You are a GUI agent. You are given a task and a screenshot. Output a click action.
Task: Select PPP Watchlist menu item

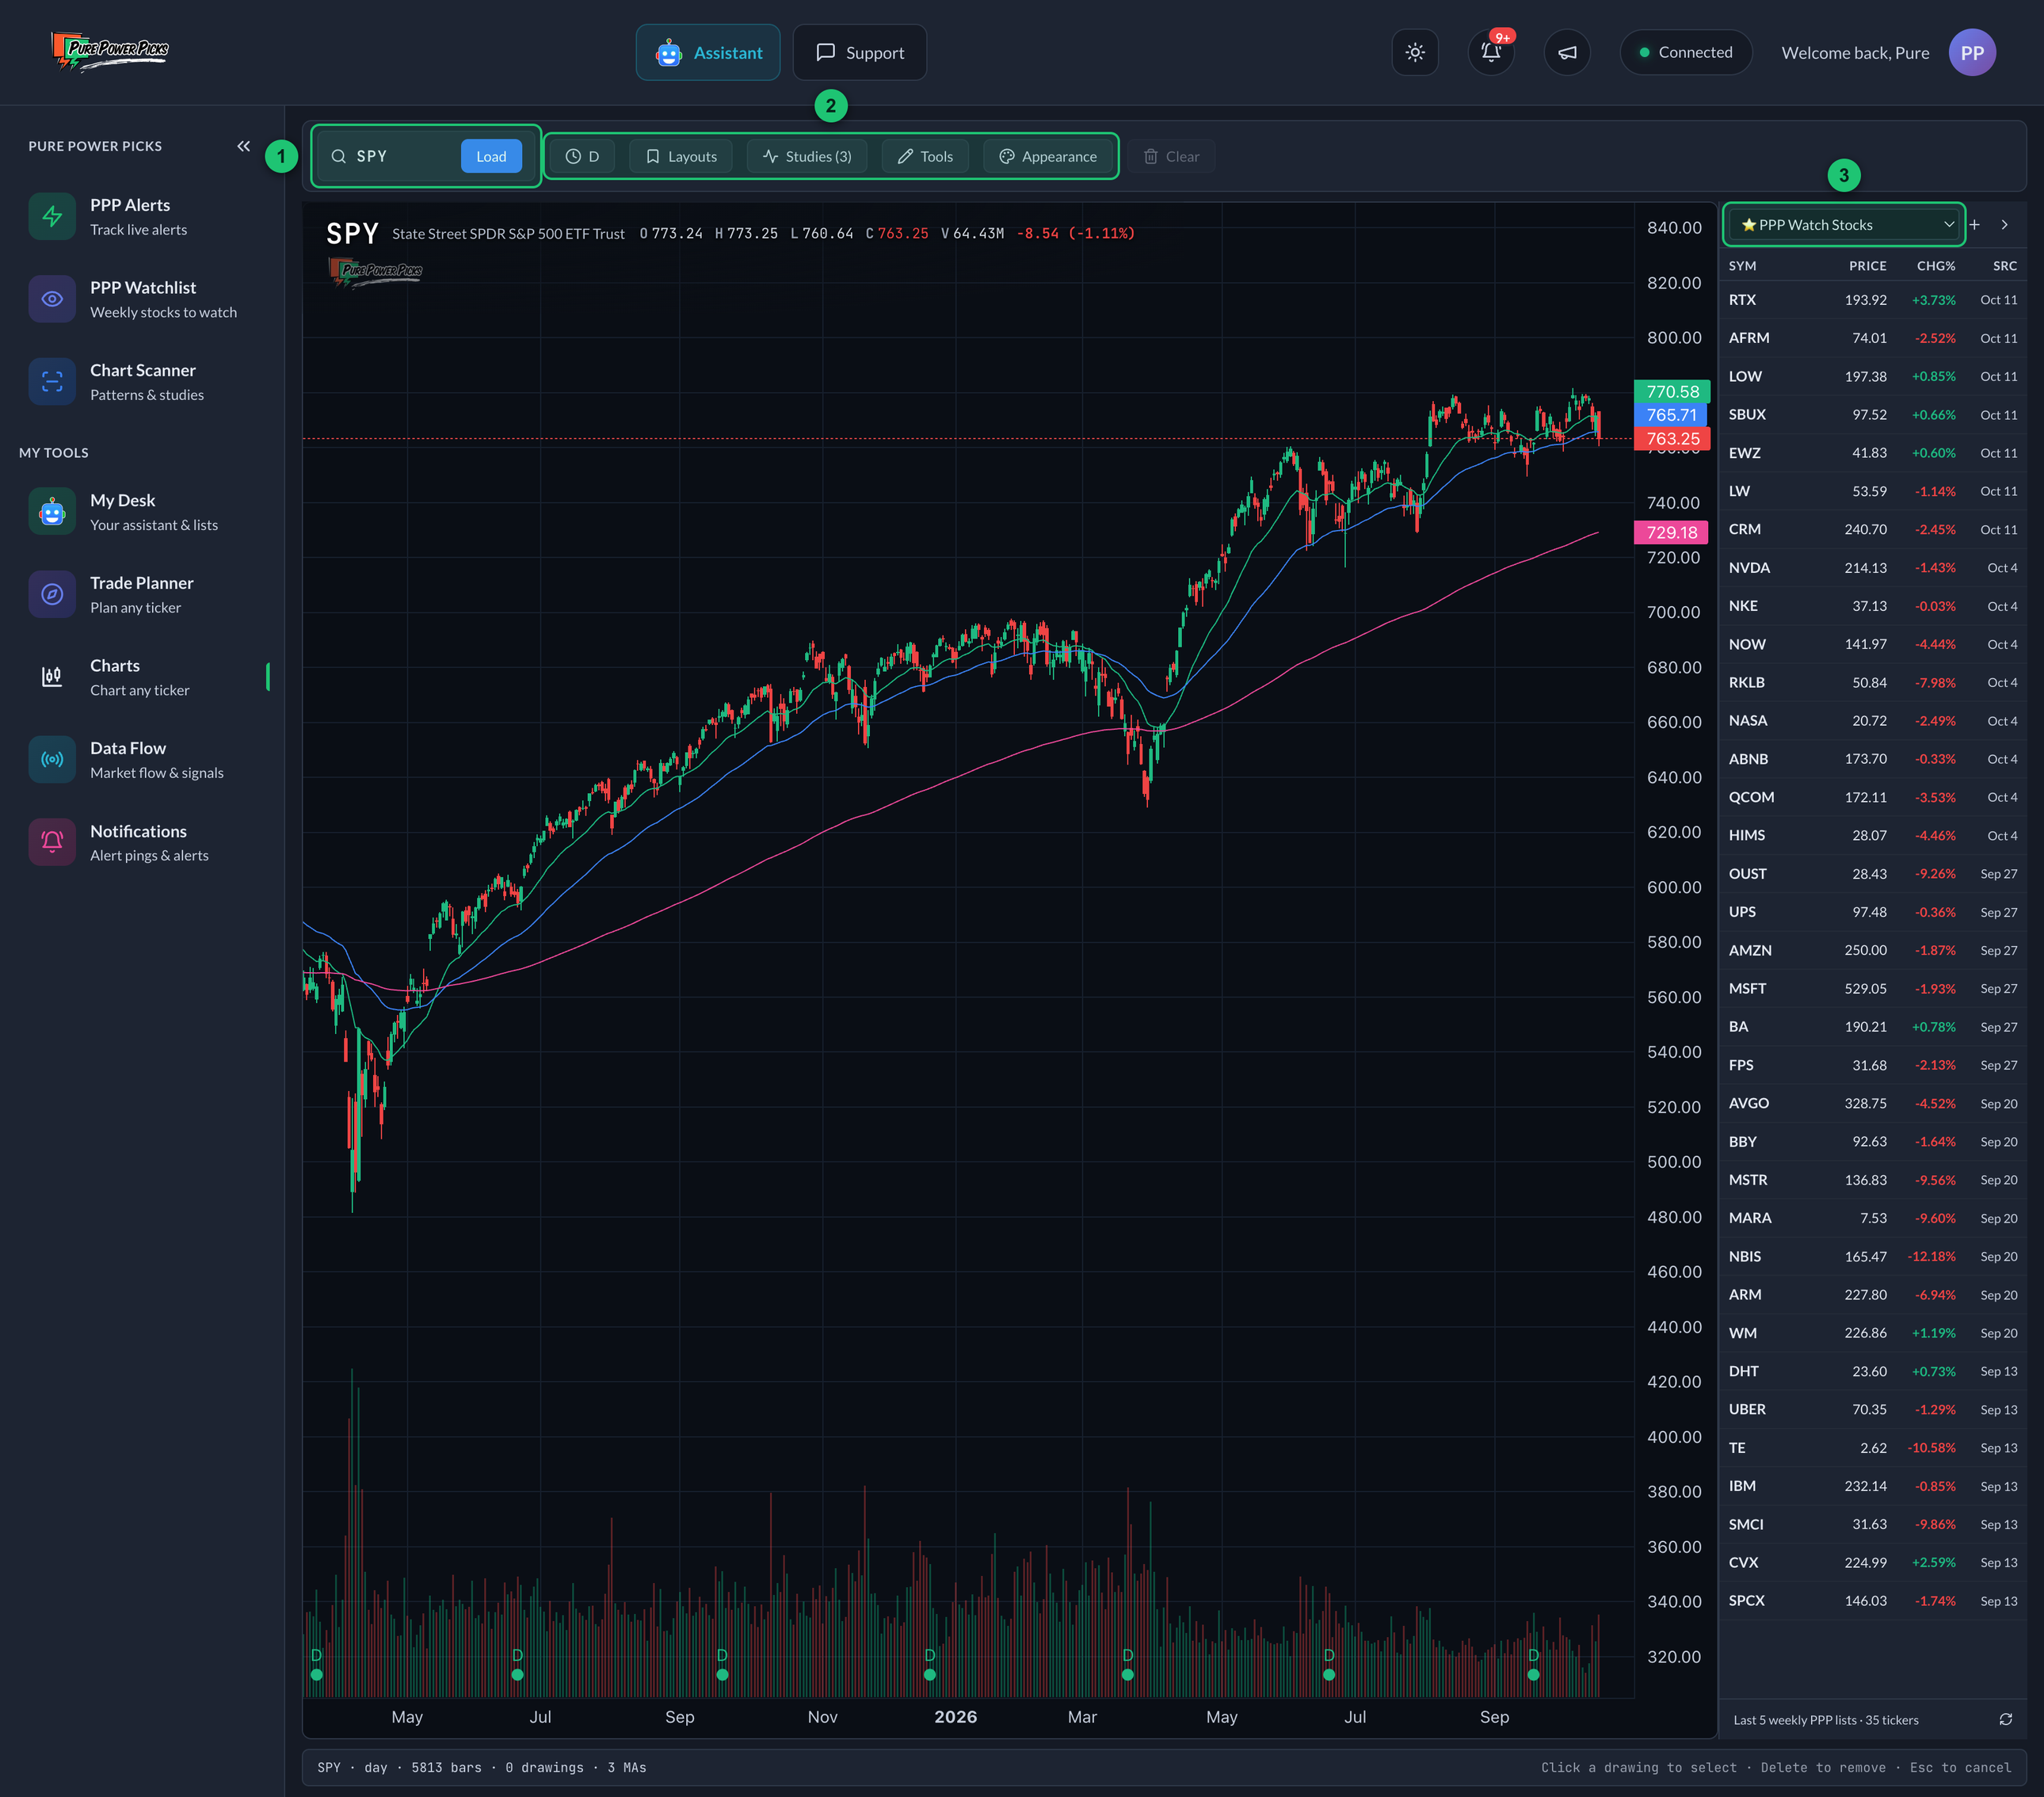[x=143, y=299]
